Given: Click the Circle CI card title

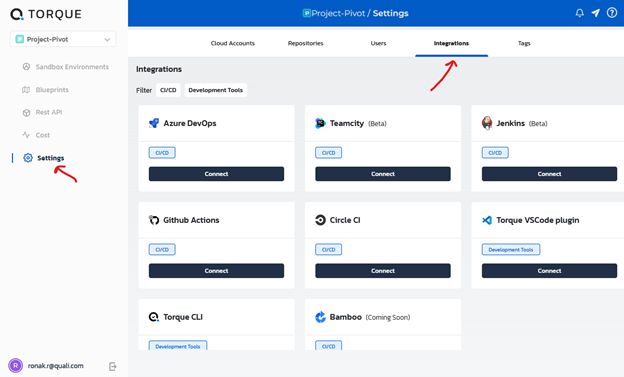Looking at the screenshot, I should pyautogui.click(x=345, y=220).
